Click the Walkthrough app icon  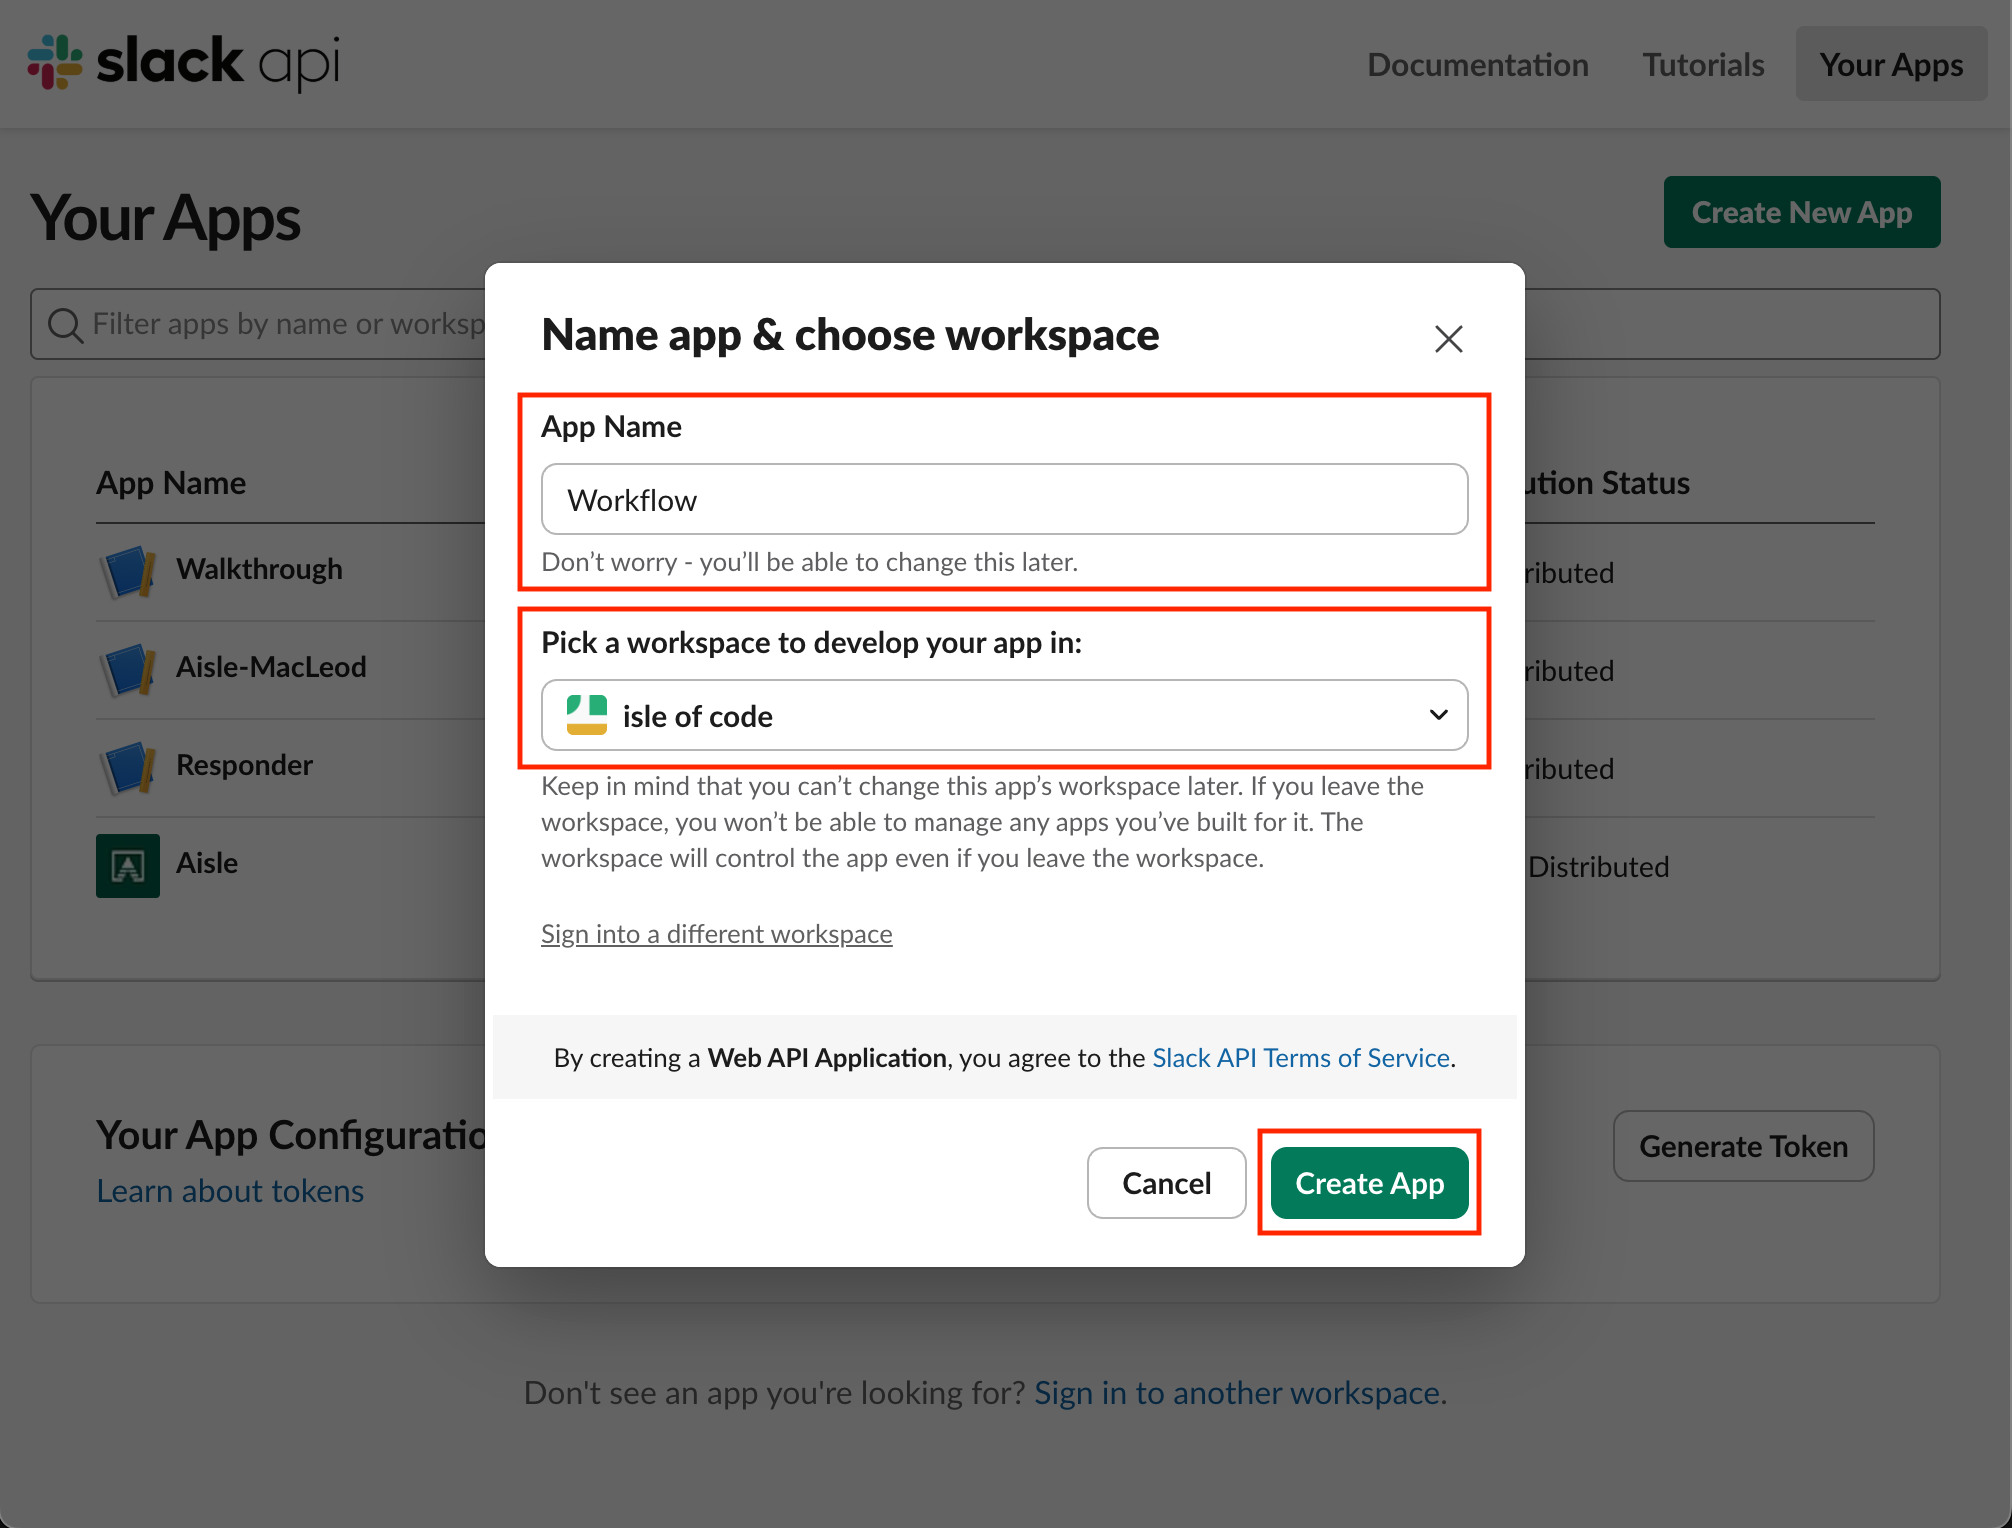click(128, 570)
